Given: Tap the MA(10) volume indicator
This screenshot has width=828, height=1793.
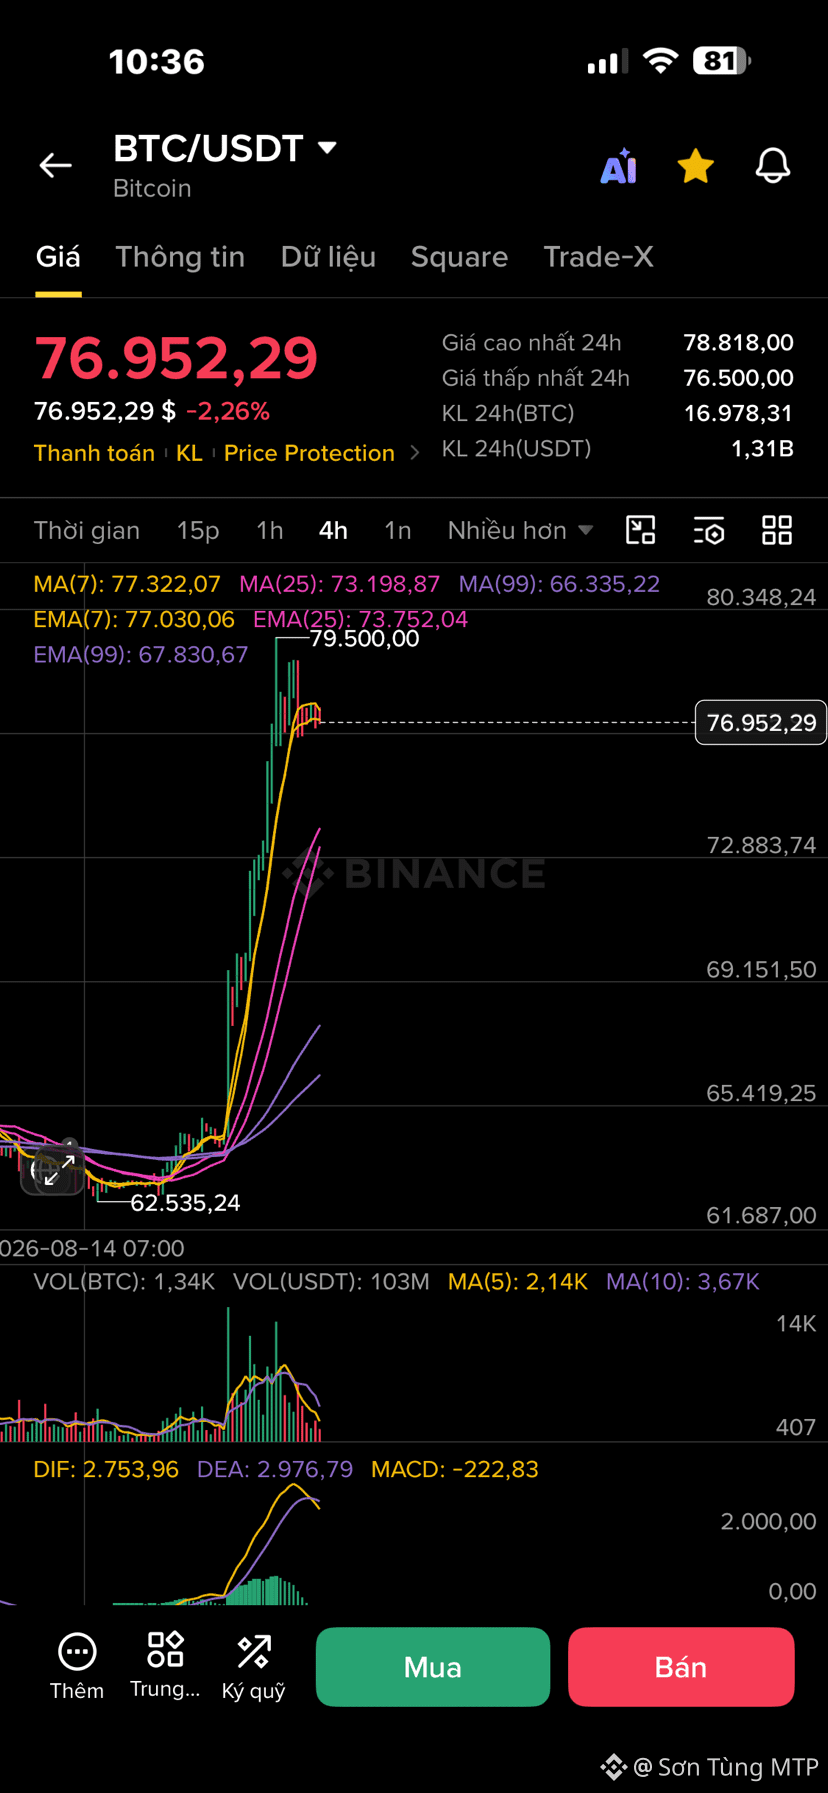Looking at the screenshot, I should pyautogui.click(x=683, y=1282).
